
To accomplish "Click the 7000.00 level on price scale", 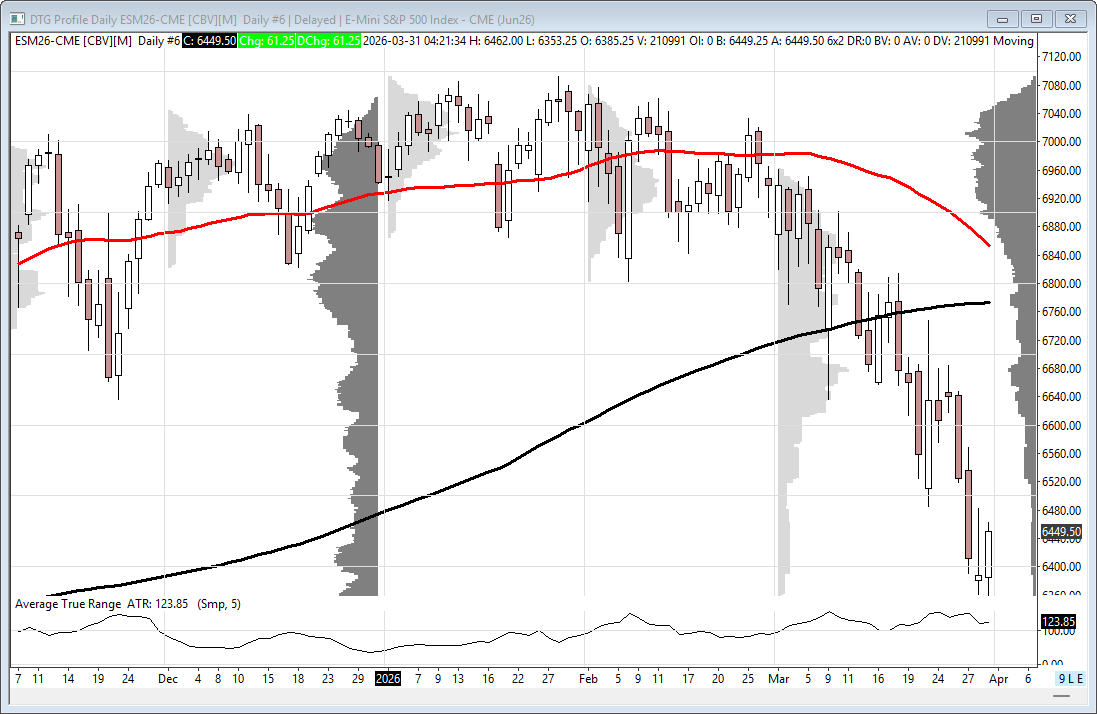I will (1060, 142).
